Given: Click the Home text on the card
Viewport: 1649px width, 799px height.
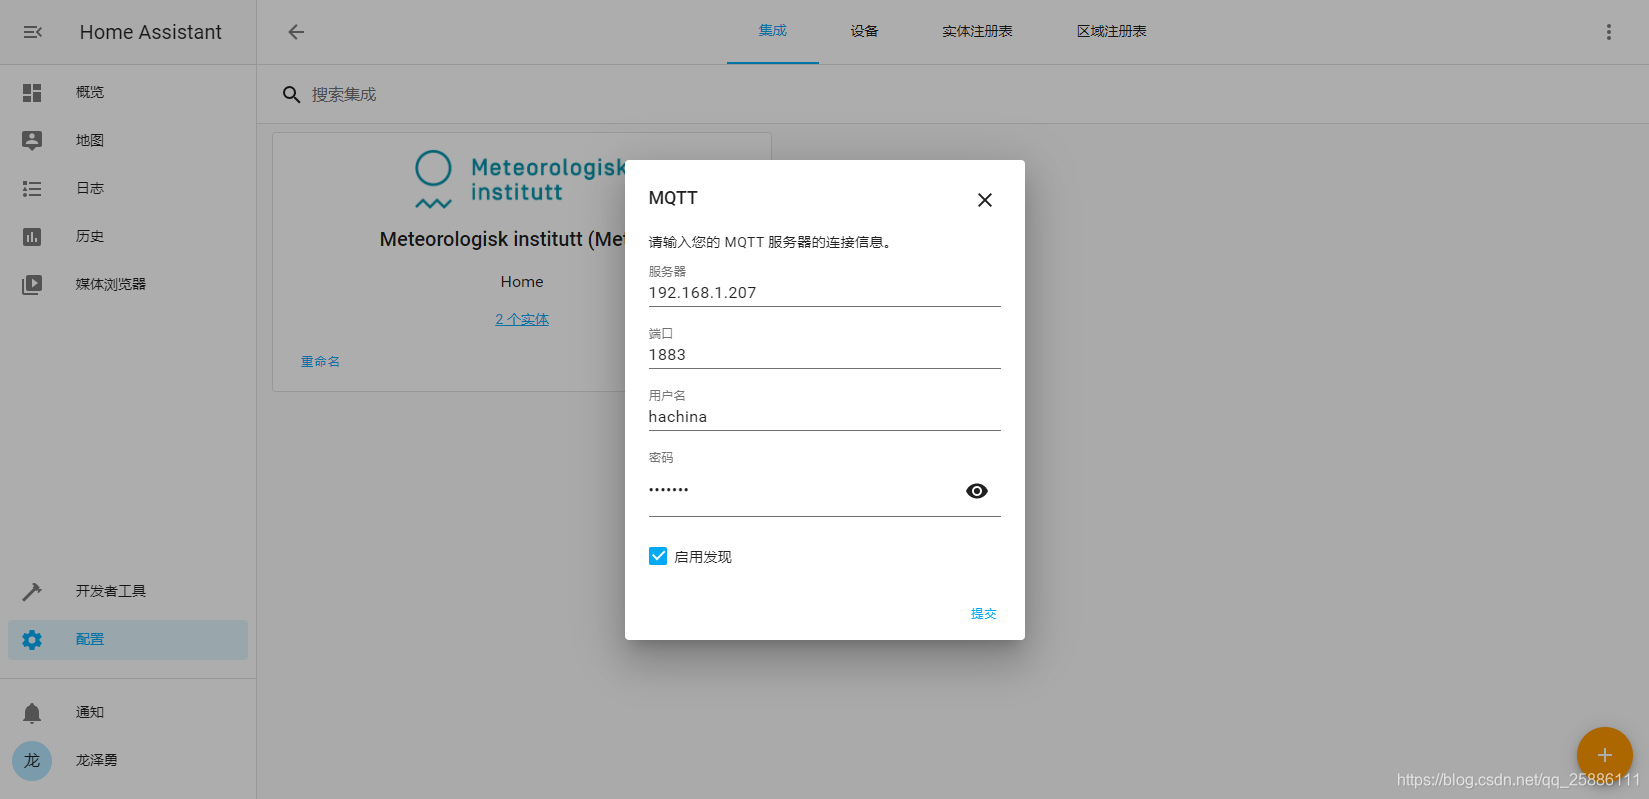Looking at the screenshot, I should [x=522, y=282].
